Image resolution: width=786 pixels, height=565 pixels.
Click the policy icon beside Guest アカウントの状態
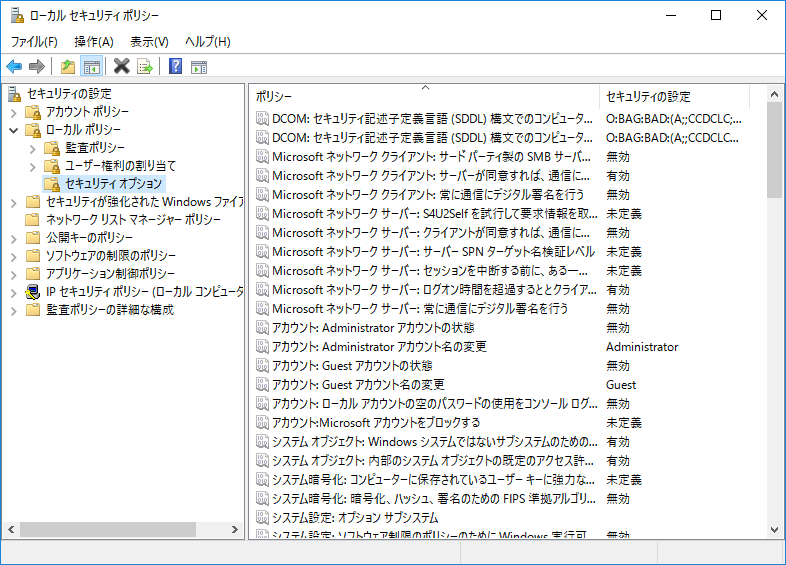261,366
